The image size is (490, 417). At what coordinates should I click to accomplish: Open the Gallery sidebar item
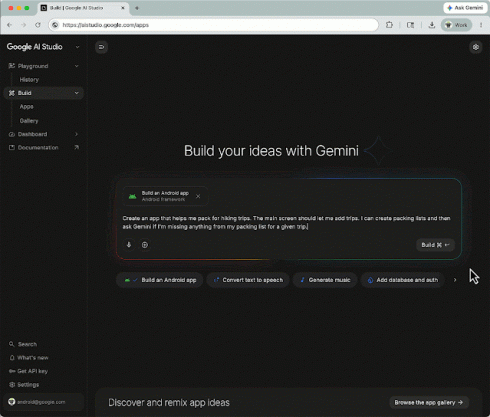pos(29,121)
